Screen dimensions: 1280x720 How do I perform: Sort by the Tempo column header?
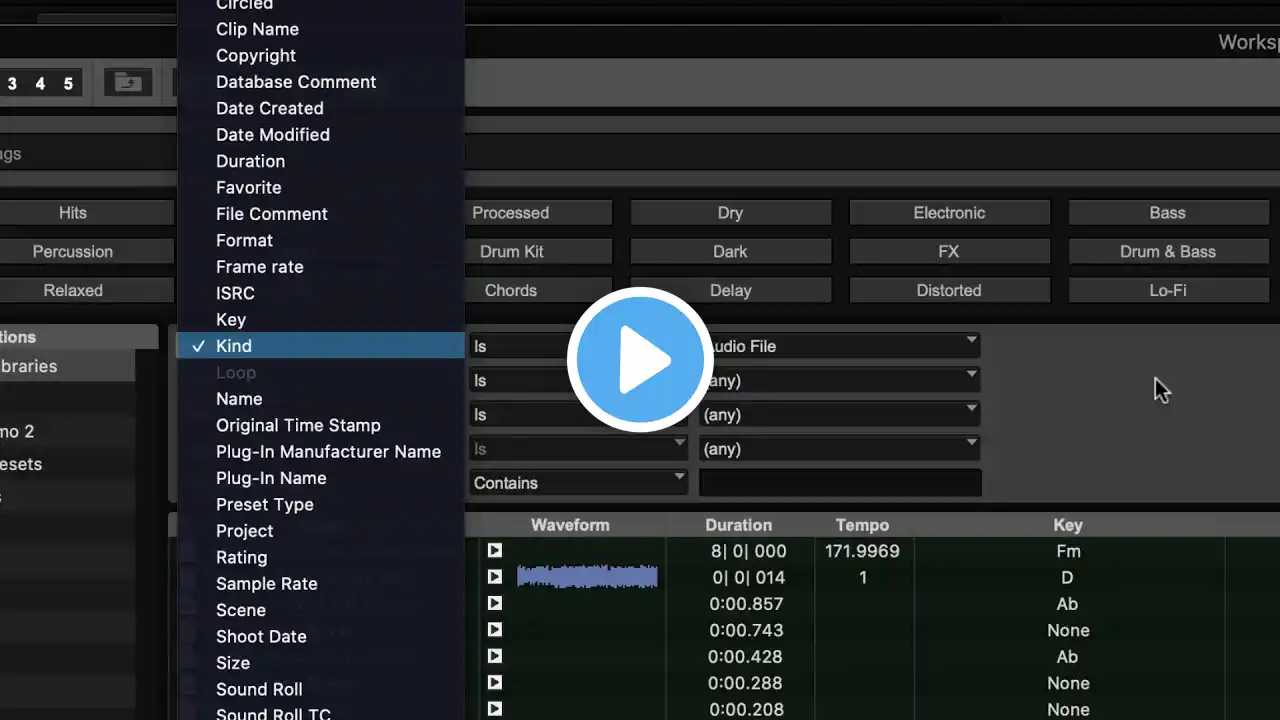pos(862,525)
